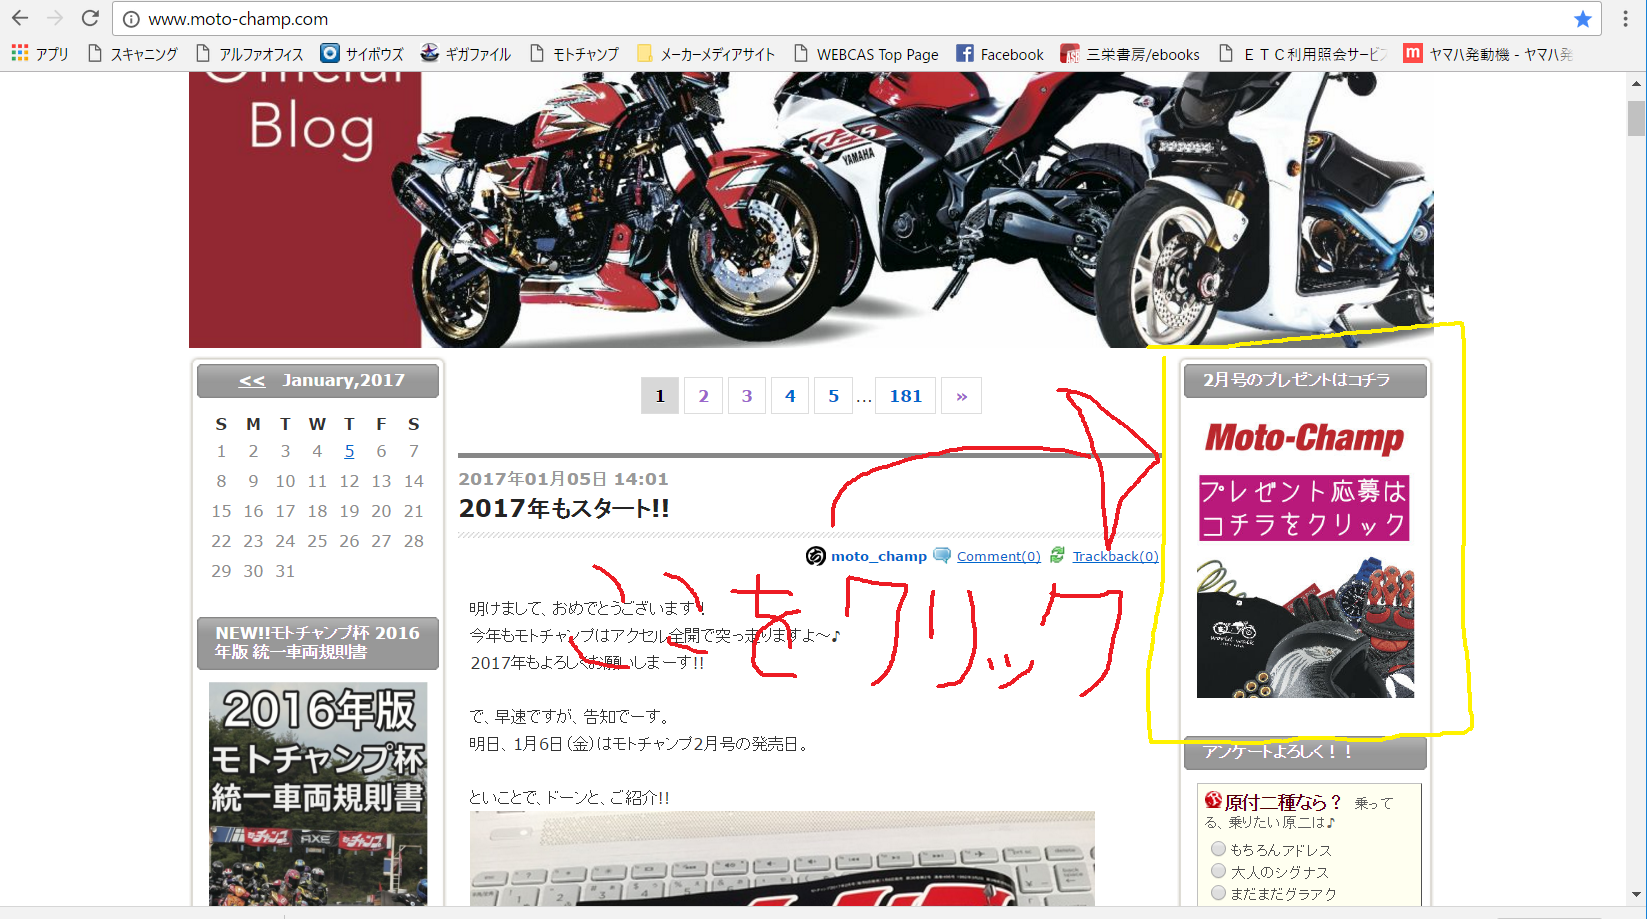Jump to last blog page 181
The image size is (1647, 919).
(906, 396)
